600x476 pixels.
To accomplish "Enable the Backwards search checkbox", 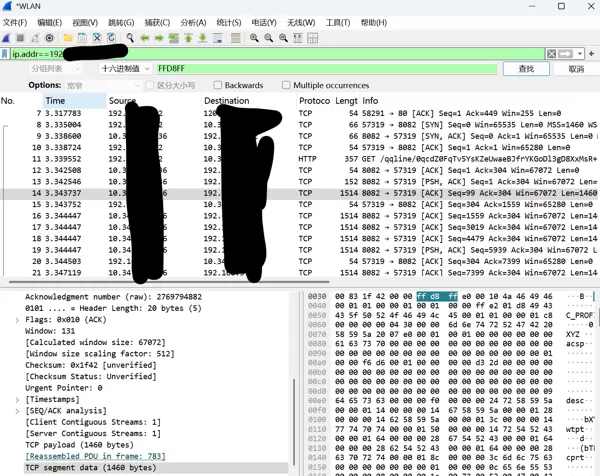I will click(x=218, y=85).
